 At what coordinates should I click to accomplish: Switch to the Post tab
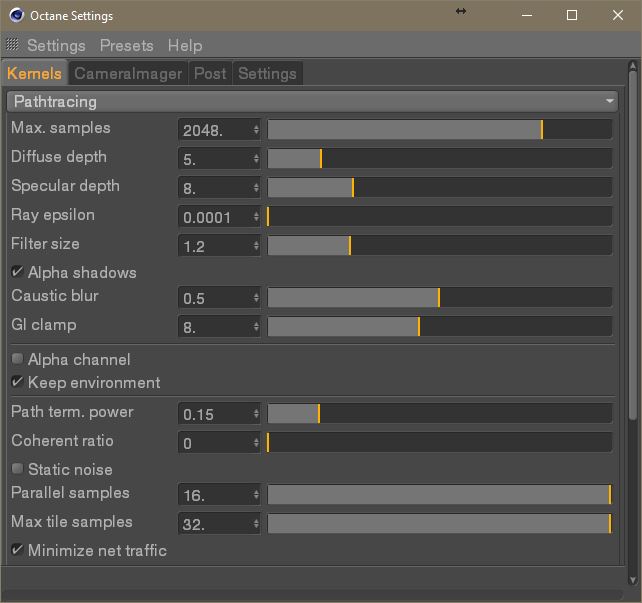click(x=210, y=73)
